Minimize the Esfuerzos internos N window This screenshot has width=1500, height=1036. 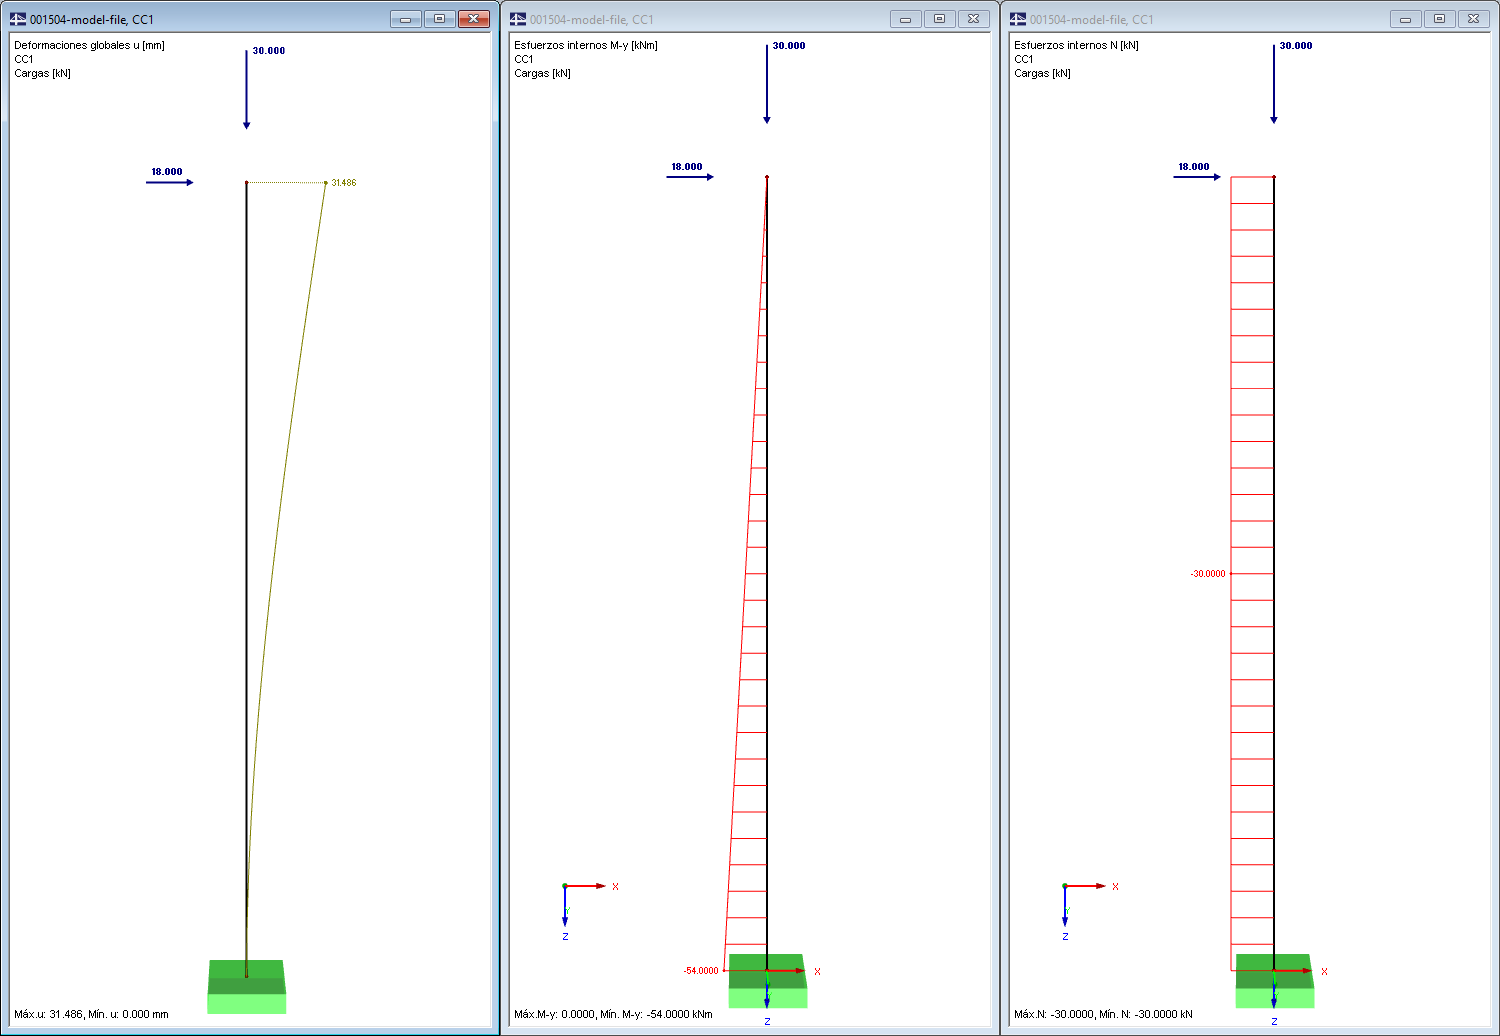click(x=1405, y=19)
